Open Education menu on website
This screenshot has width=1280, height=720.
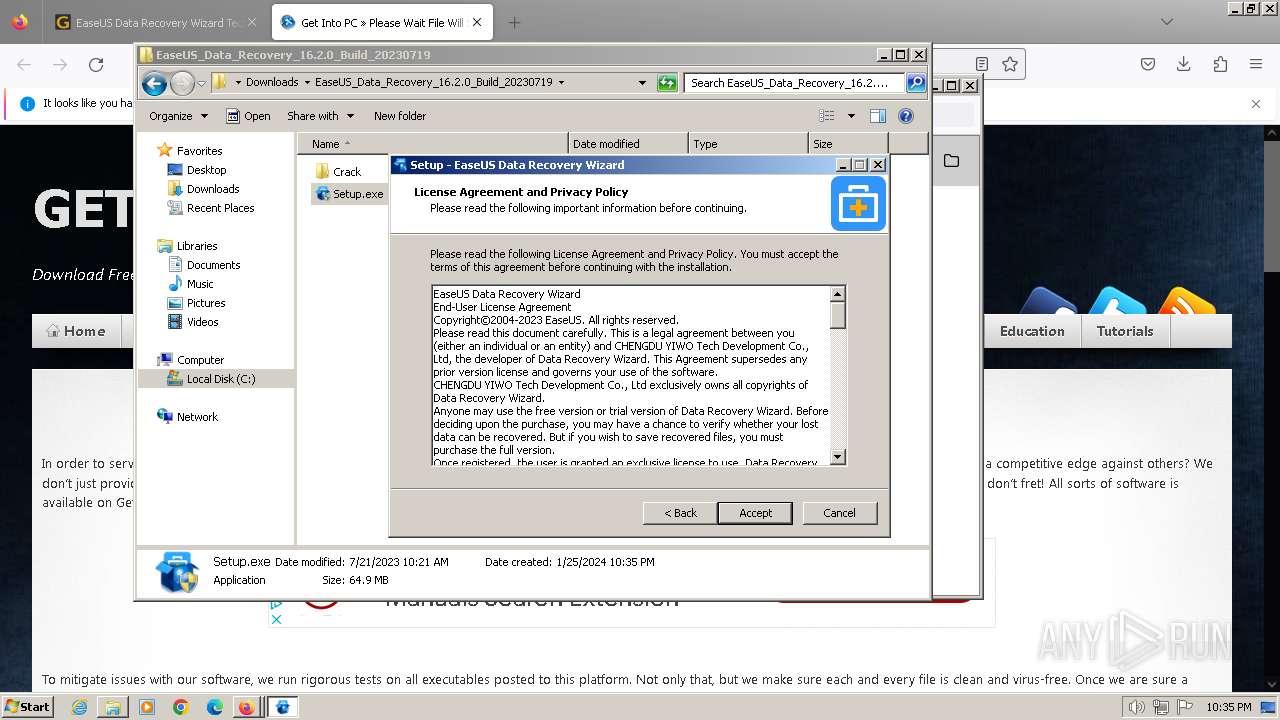pyautogui.click(x=1032, y=331)
